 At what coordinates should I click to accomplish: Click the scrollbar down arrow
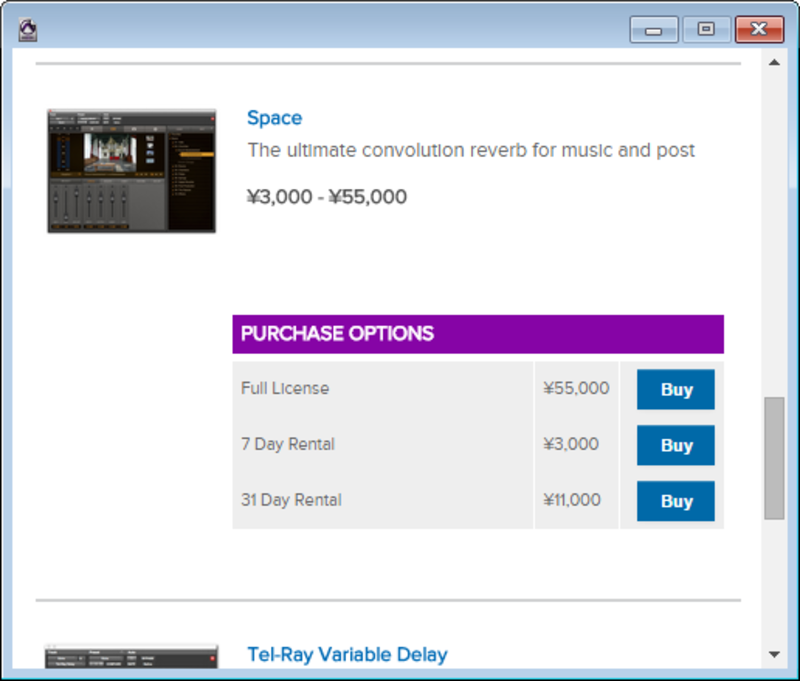[x=774, y=654]
